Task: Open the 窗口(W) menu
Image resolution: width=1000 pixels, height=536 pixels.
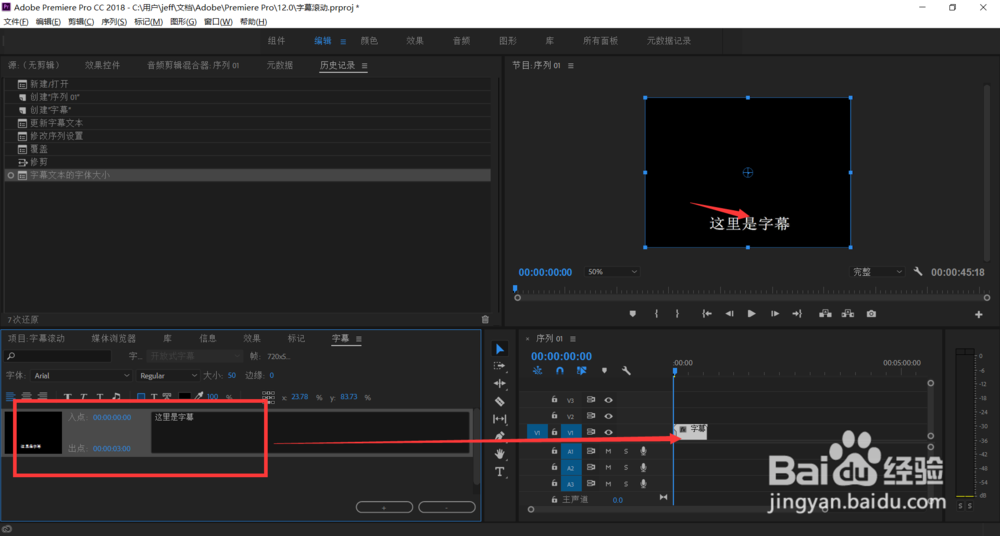Action: (x=218, y=22)
